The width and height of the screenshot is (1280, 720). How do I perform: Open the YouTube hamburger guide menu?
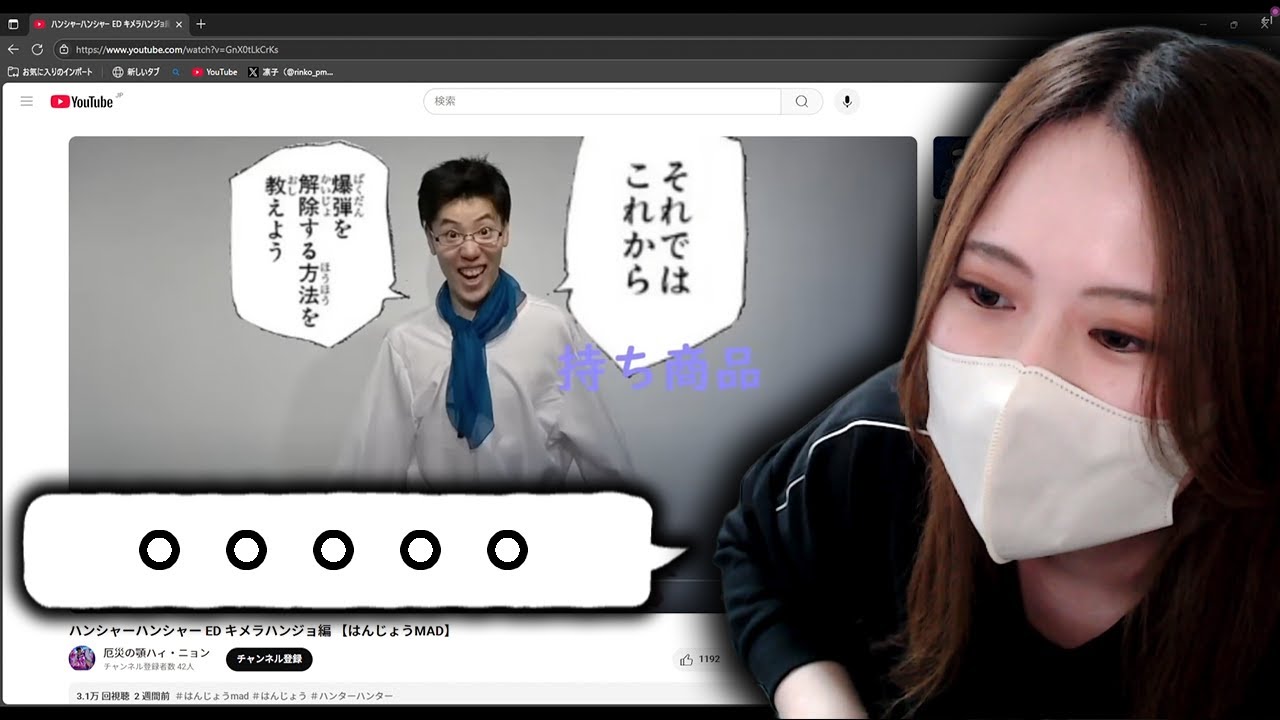(x=27, y=102)
